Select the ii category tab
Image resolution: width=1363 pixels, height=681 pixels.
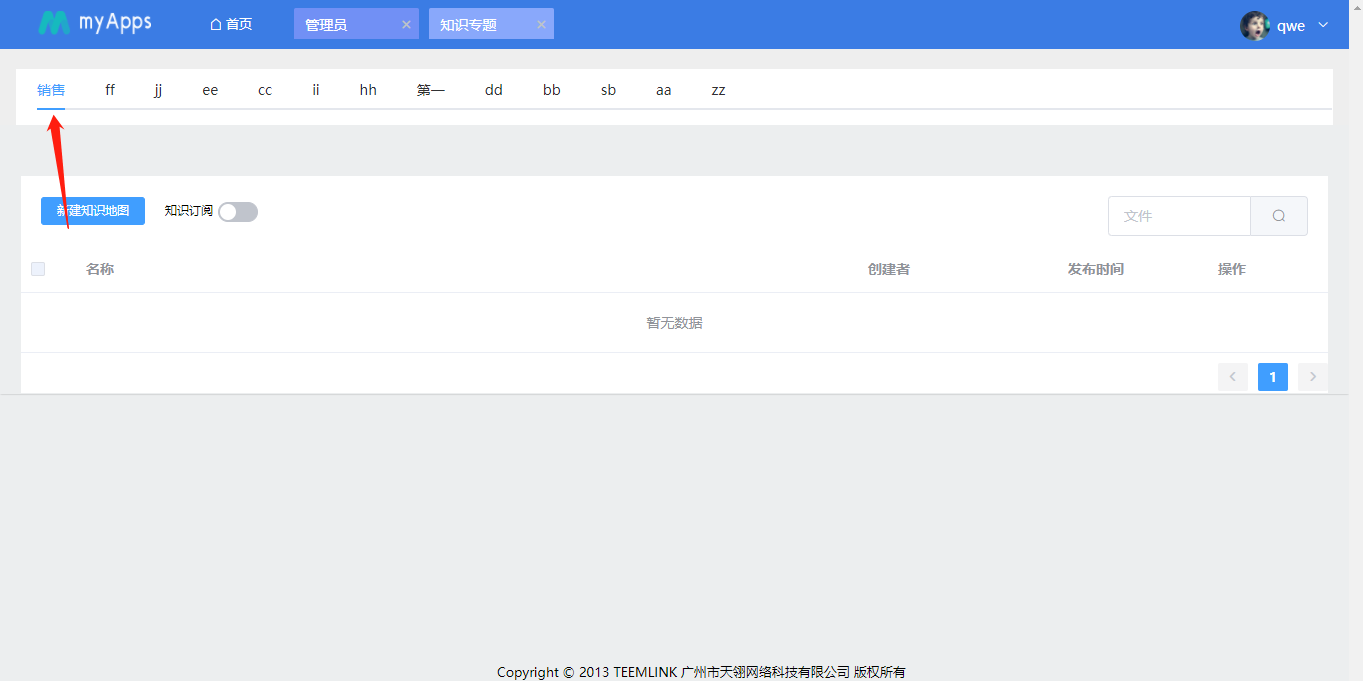point(316,90)
